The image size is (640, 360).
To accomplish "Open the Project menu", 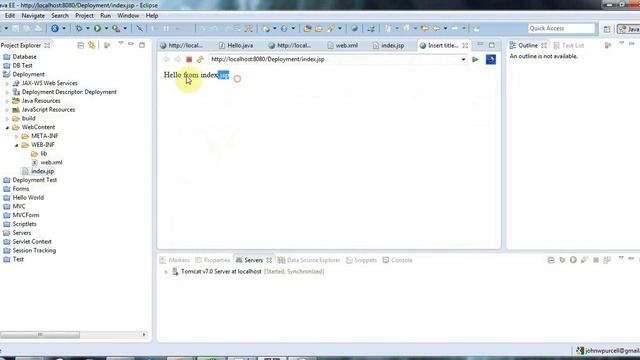I will pyautogui.click(x=84, y=16).
